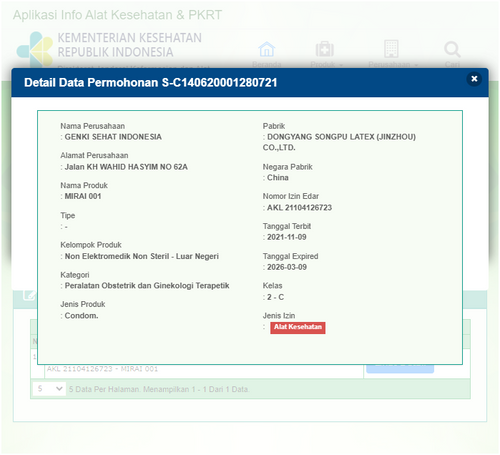Select the GENKI SEHAT INDONESIA company name
The width and height of the screenshot is (500, 455).
[x=113, y=137]
